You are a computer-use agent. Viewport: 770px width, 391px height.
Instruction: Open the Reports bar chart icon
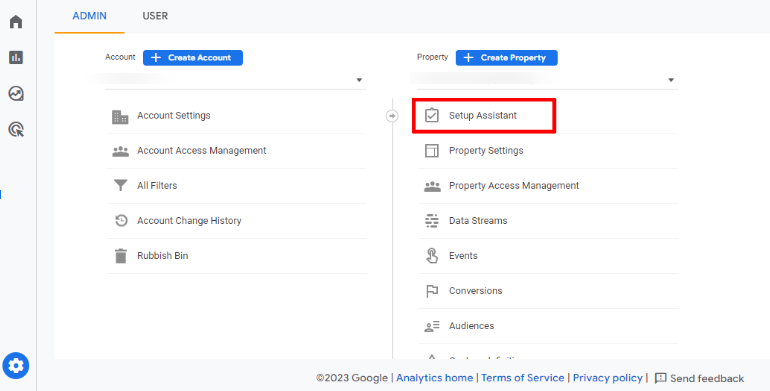(x=16, y=57)
